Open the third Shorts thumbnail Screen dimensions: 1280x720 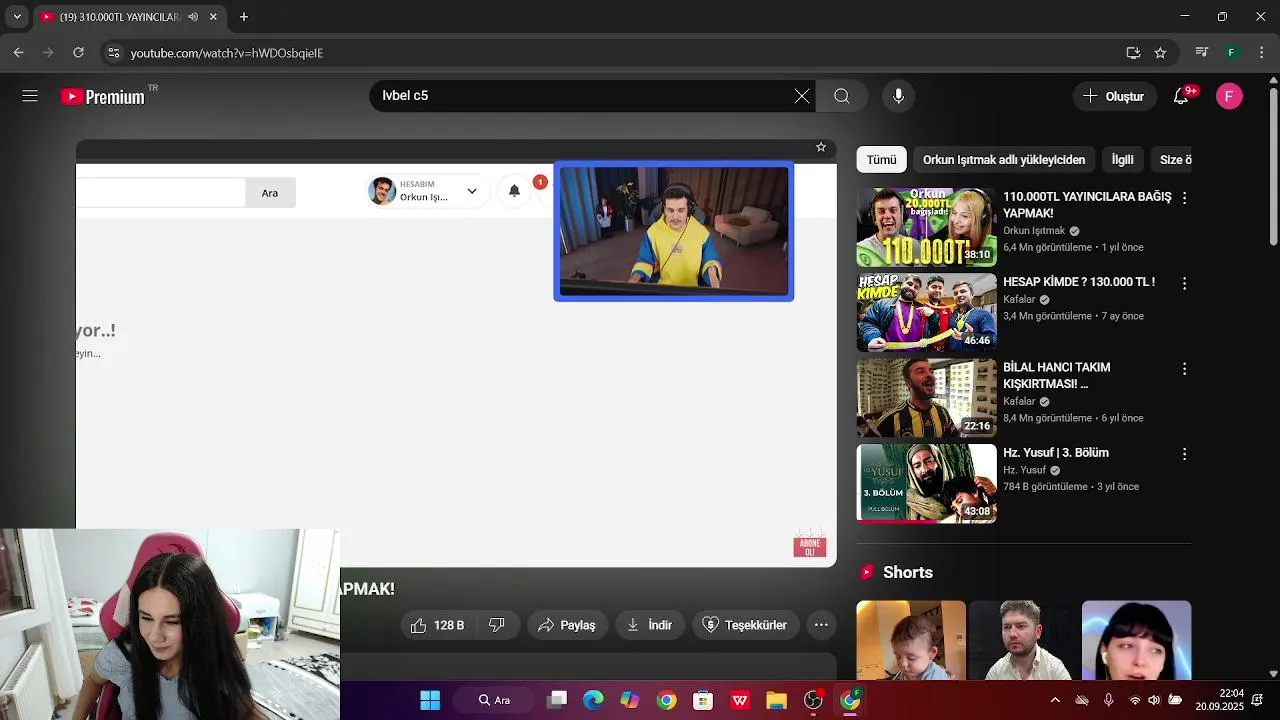click(1136, 640)
